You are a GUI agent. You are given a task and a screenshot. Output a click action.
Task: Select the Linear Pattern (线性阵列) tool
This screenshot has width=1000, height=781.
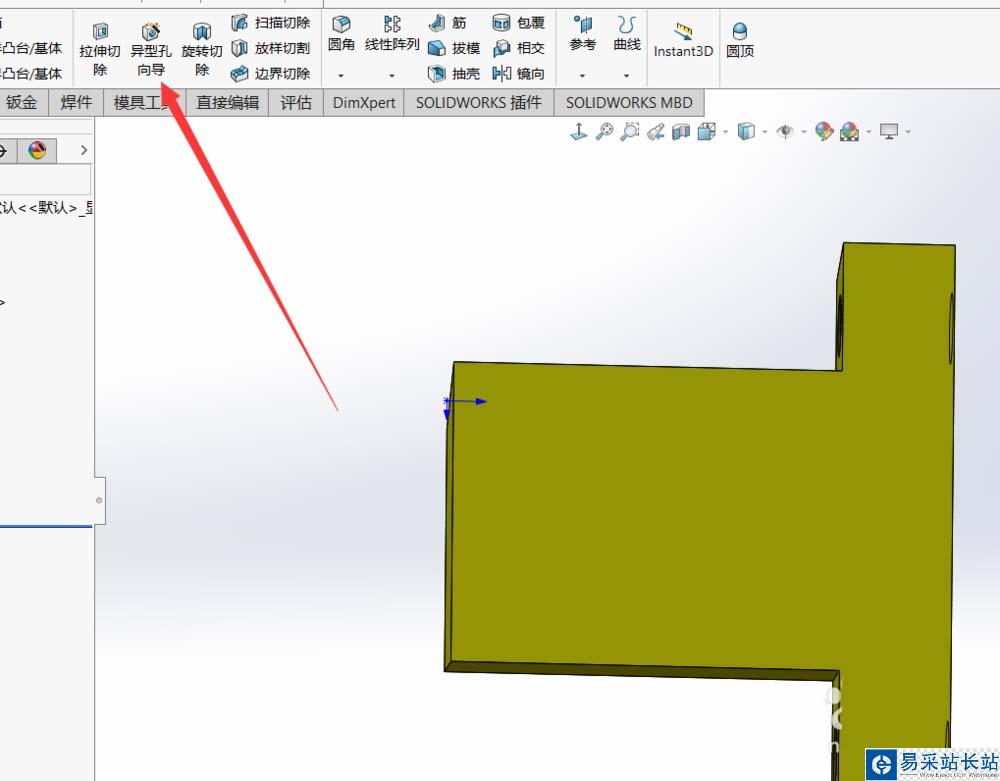click(x=392, y=34)
